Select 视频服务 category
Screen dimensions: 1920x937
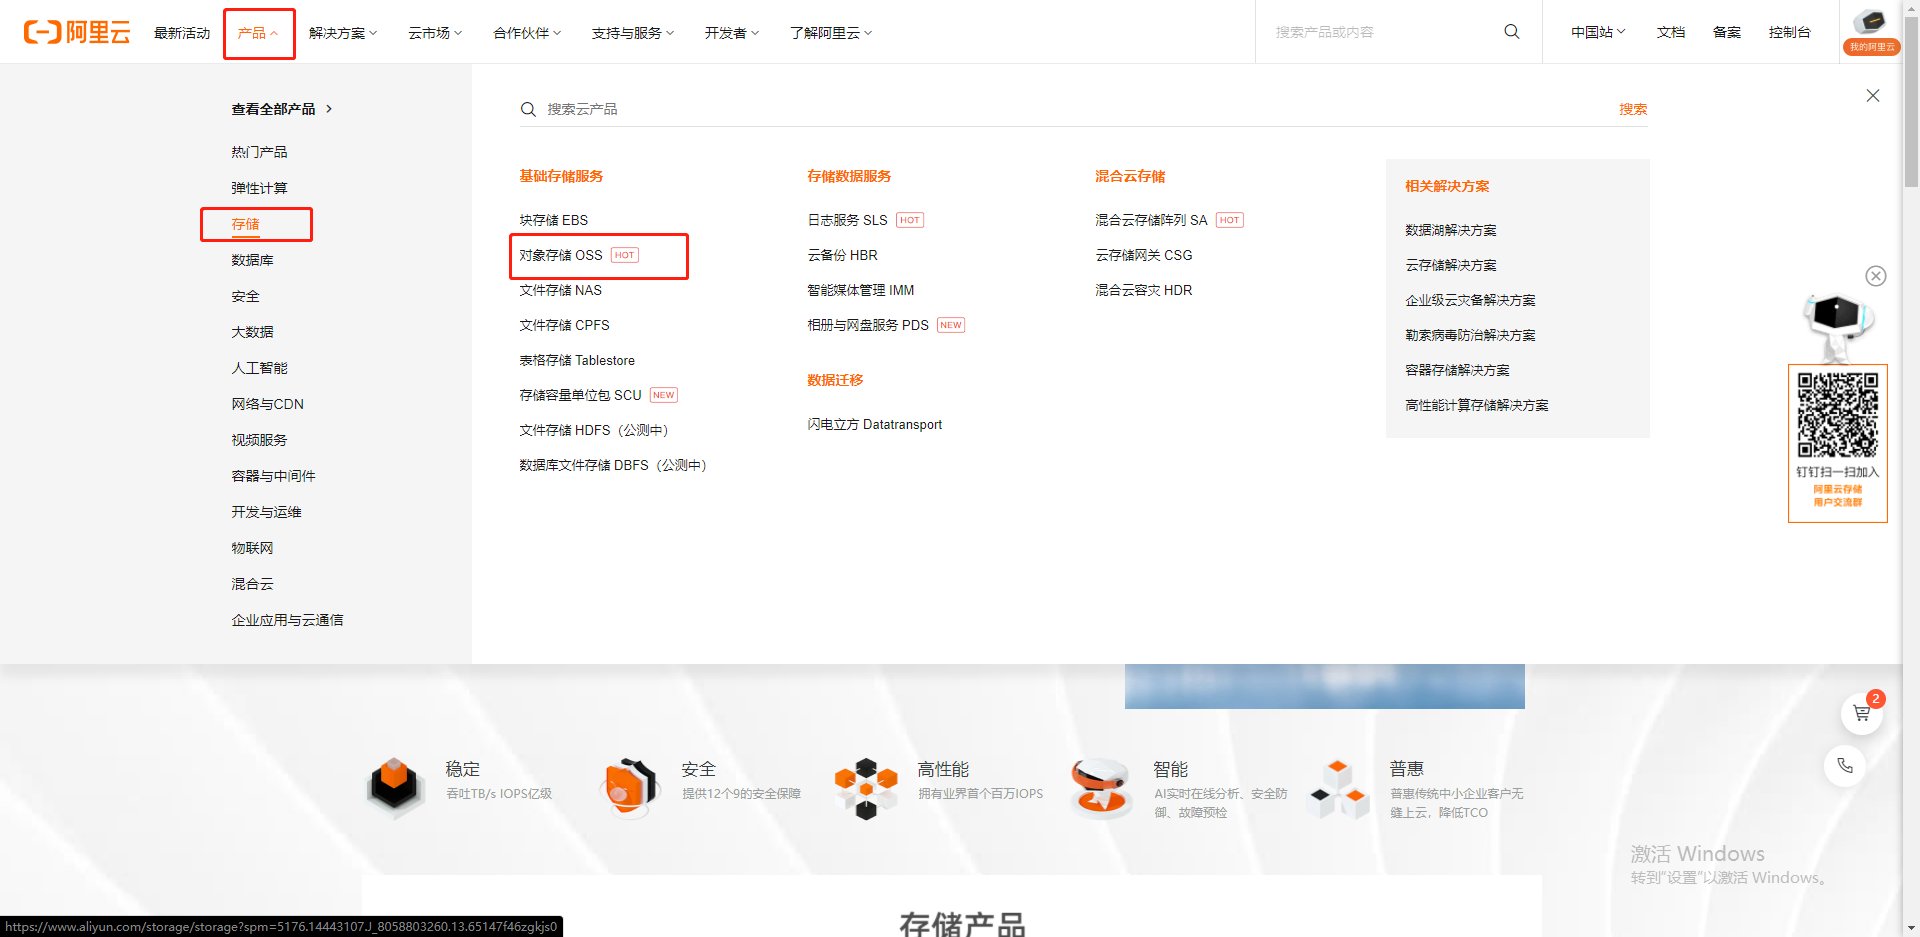point(259,440)
